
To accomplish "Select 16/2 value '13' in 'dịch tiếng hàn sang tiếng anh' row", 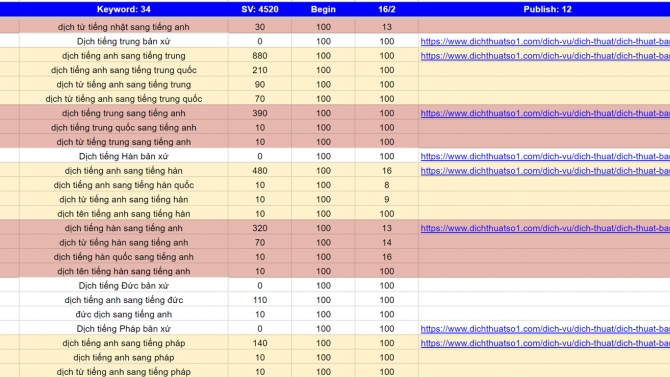I will [387, 228].
